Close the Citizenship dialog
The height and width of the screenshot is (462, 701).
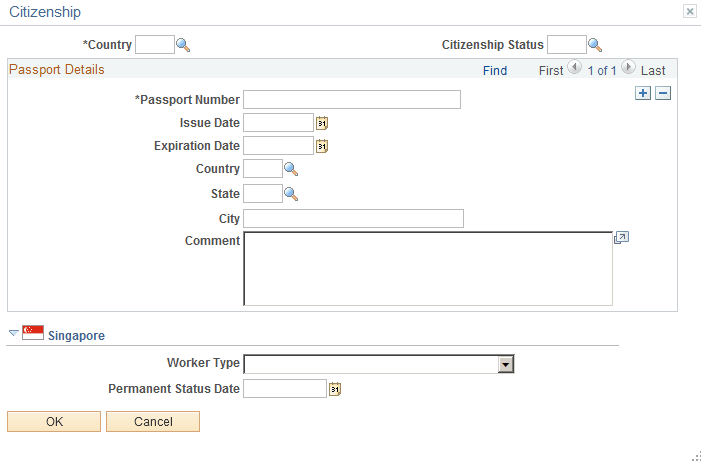(690, 11)
